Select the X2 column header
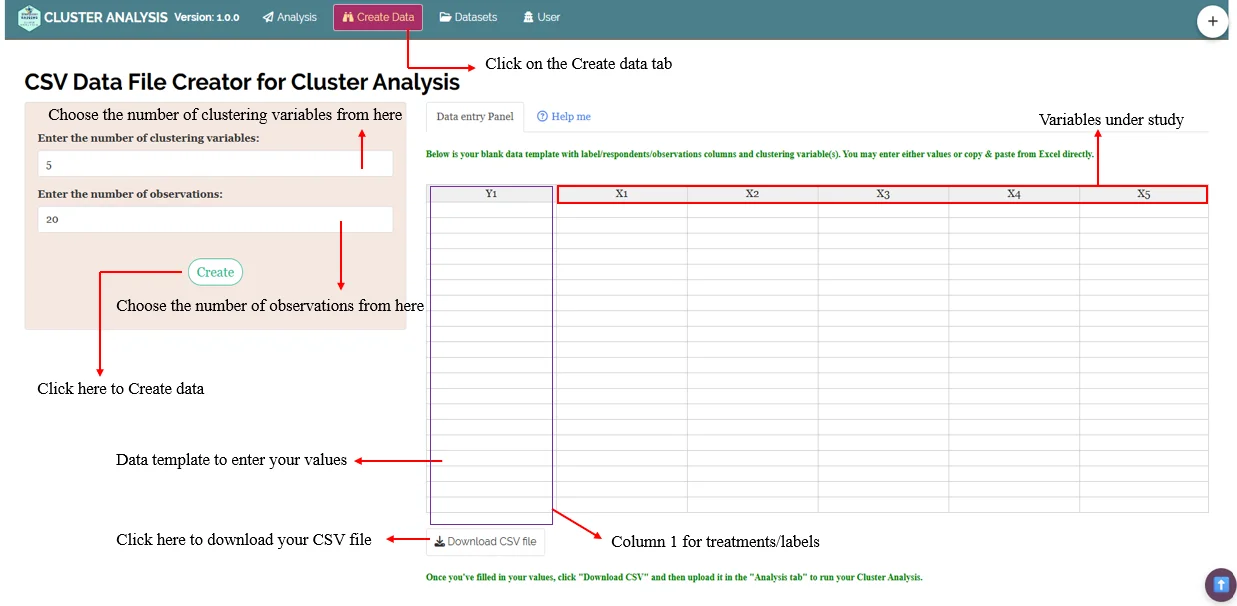Viewport: 1237px width, 606px height. 752,194
